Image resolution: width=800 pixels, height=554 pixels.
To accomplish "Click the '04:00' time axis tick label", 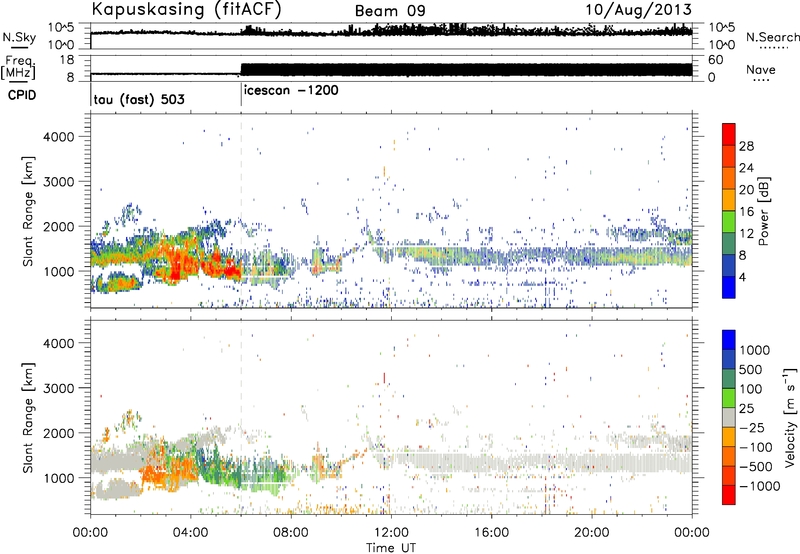I will tap(190, 533).
